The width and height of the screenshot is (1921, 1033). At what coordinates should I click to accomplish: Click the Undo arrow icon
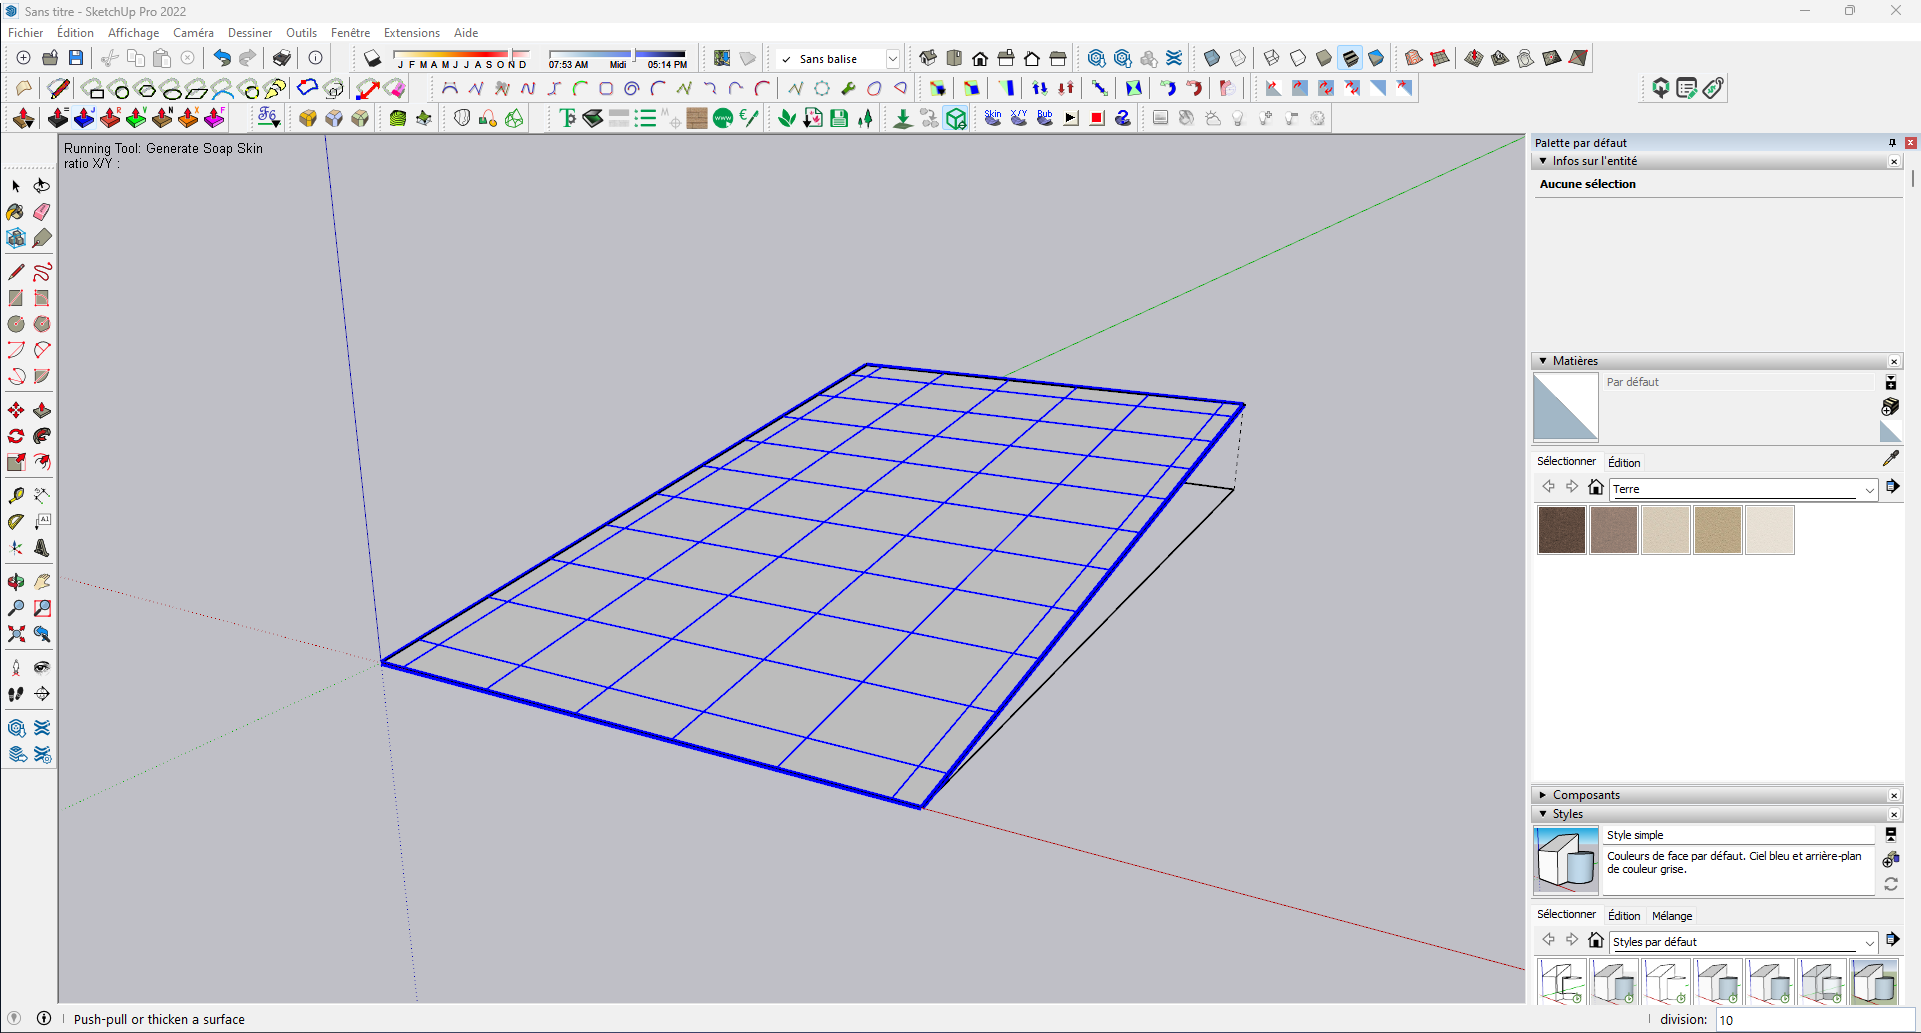pyautogui.click(x=222, y=58)
